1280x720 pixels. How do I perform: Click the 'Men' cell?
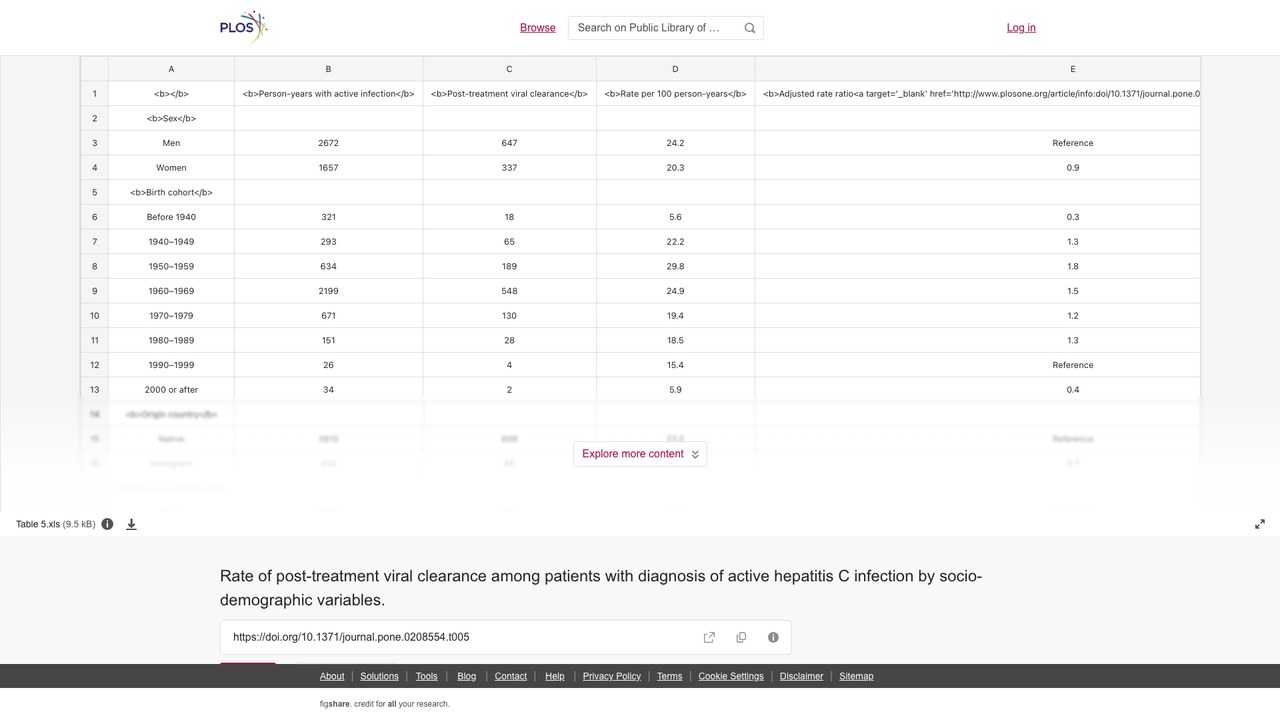pos(171,143)
